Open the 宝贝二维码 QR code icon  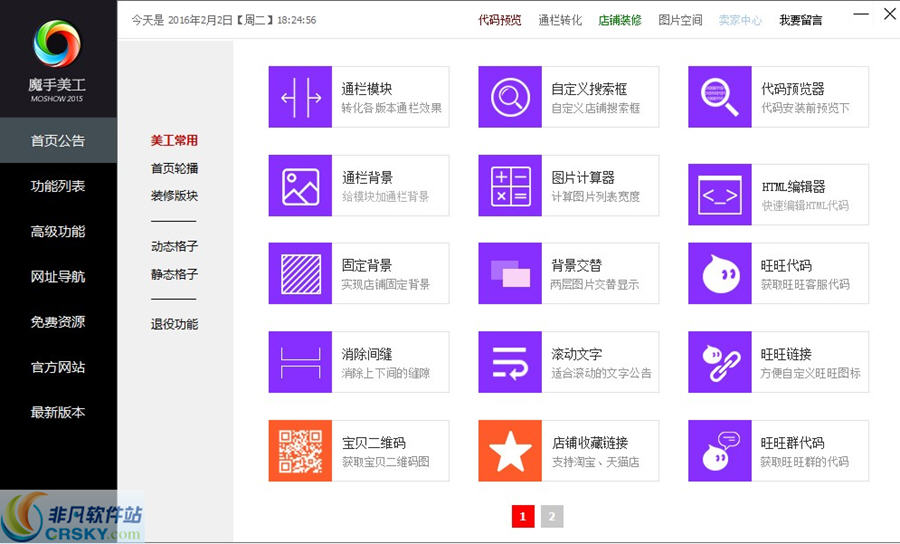300,451
